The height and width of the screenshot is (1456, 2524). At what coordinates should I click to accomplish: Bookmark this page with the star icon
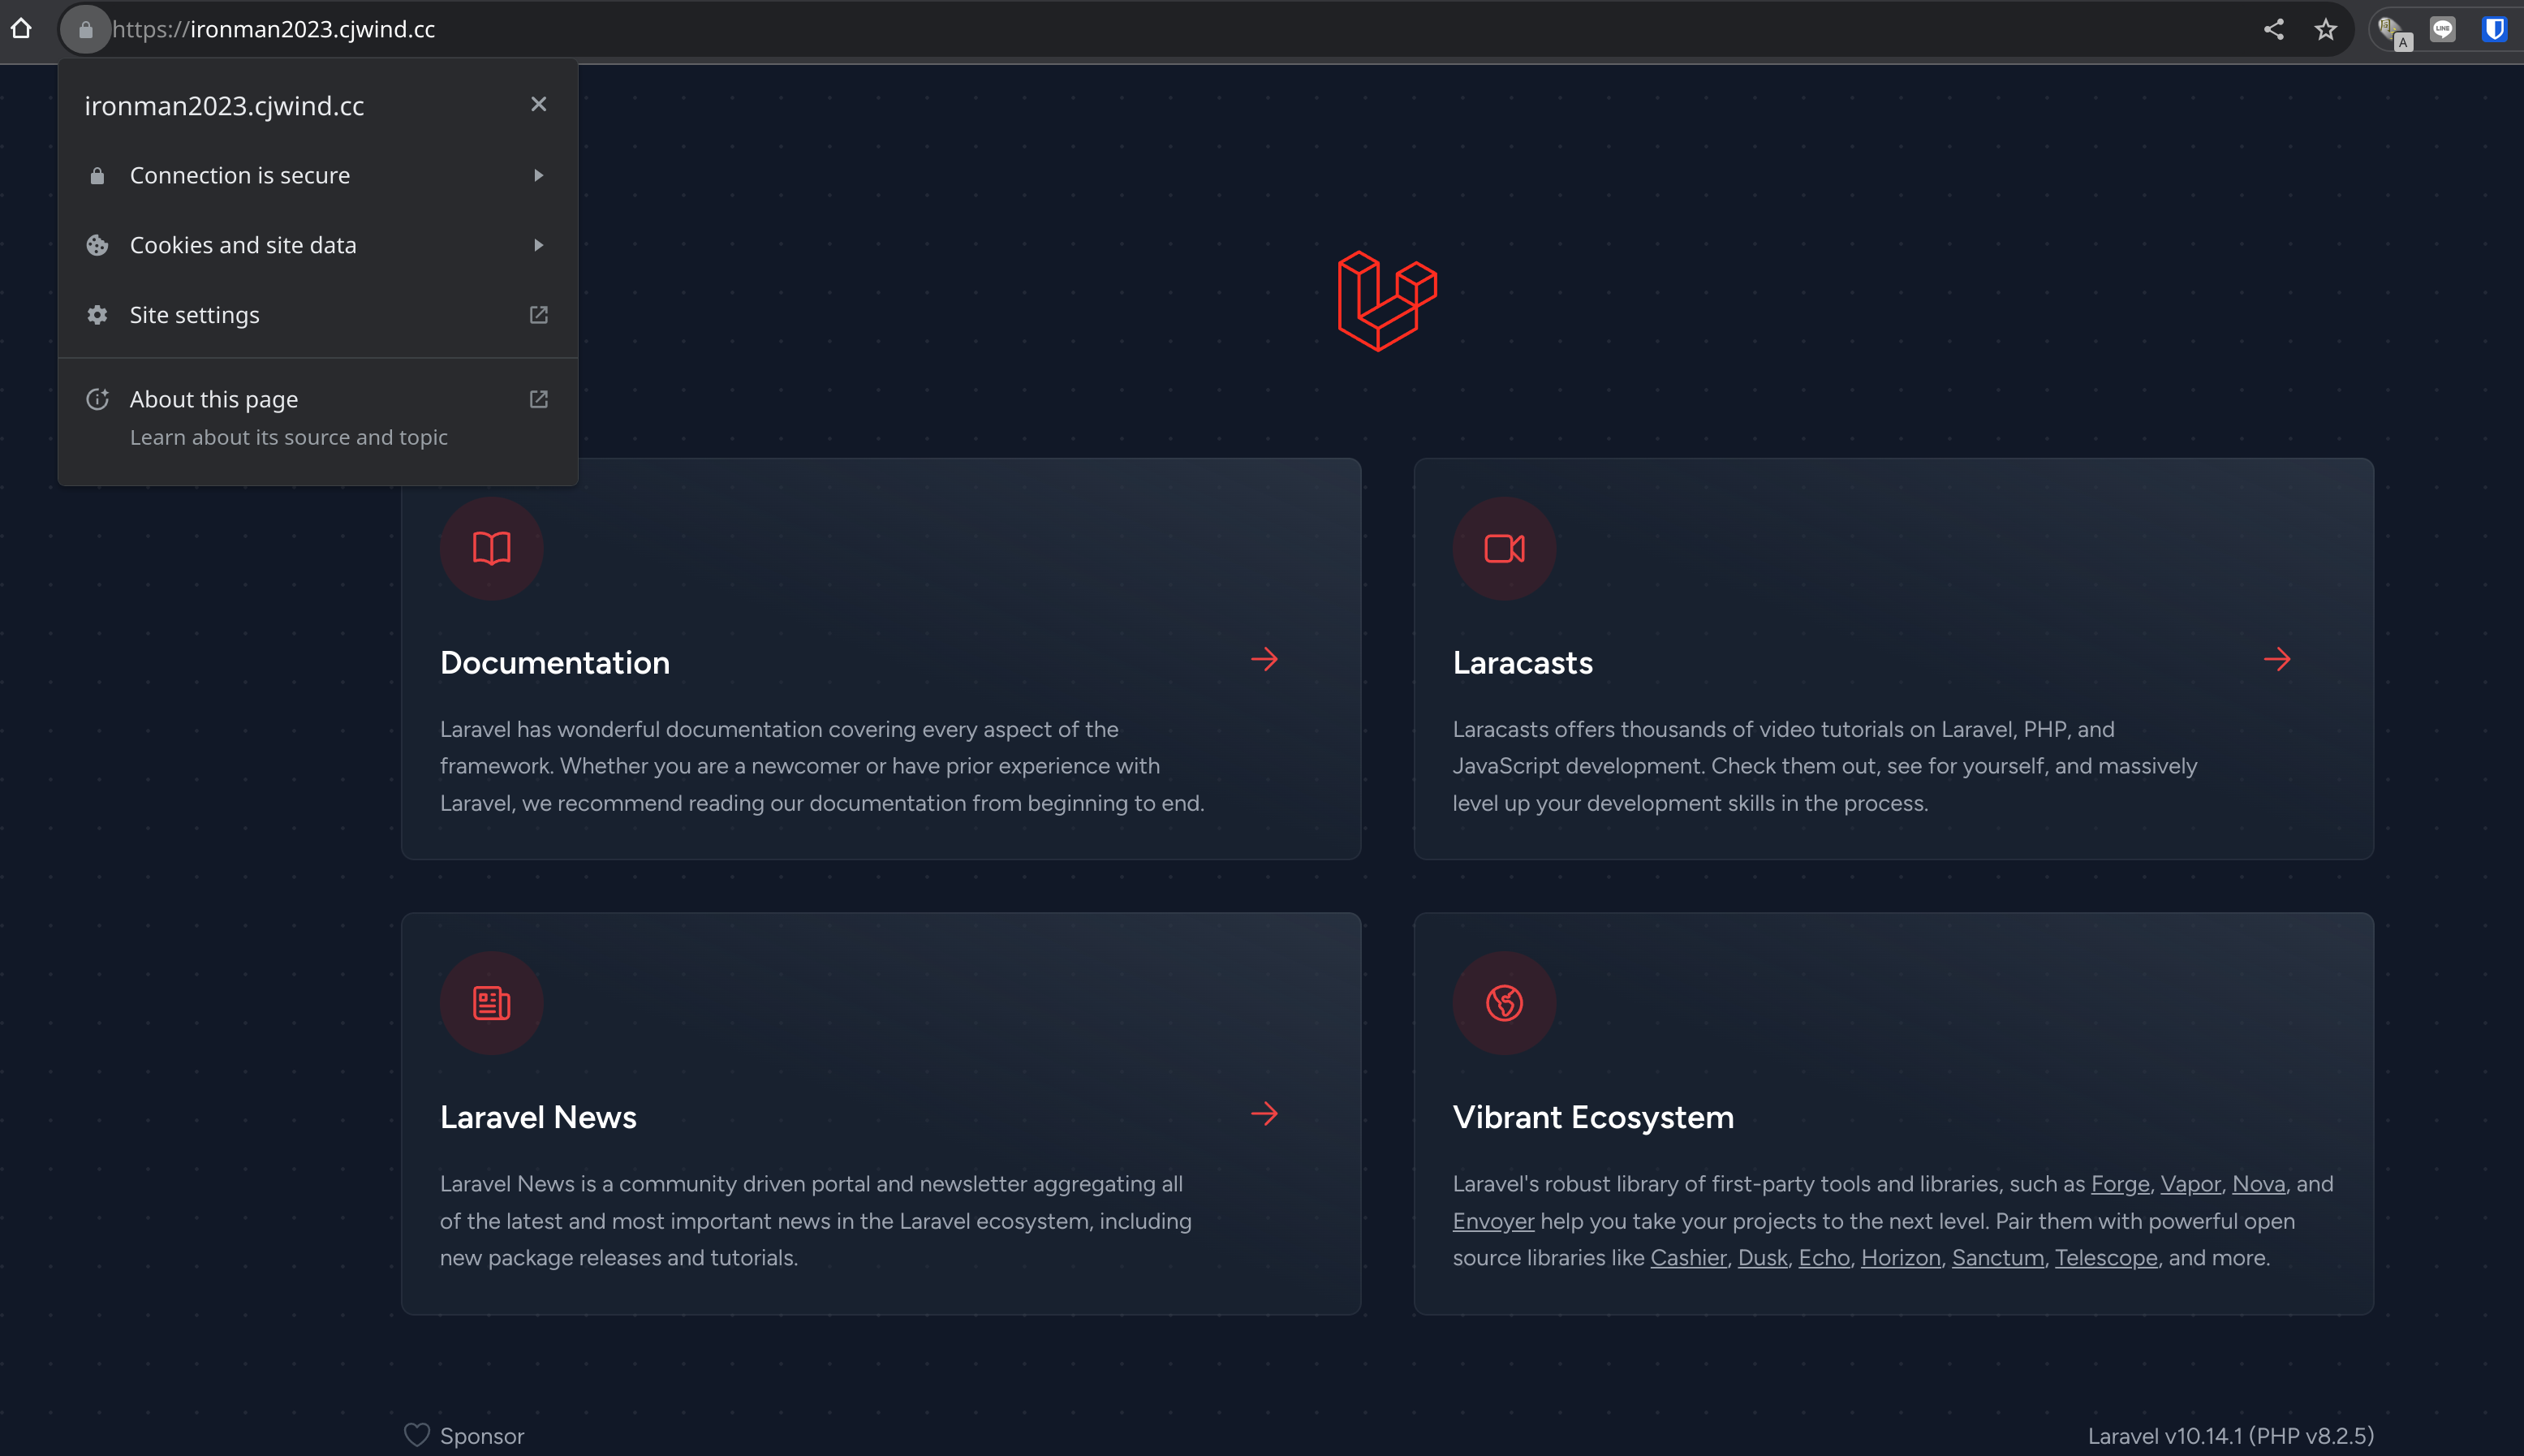tap(2325, 29)
